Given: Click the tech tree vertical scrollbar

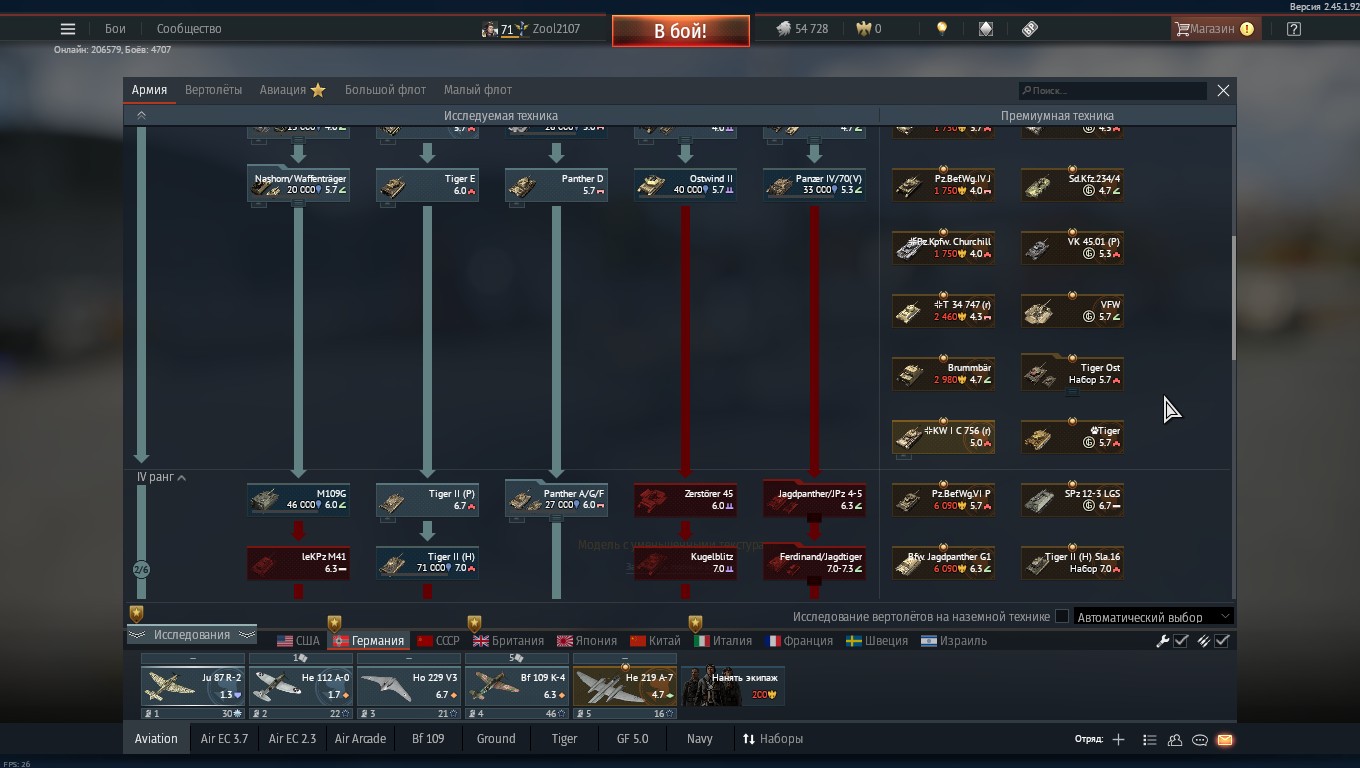Looking at the screenshot, I should [x=1233, y=298].
